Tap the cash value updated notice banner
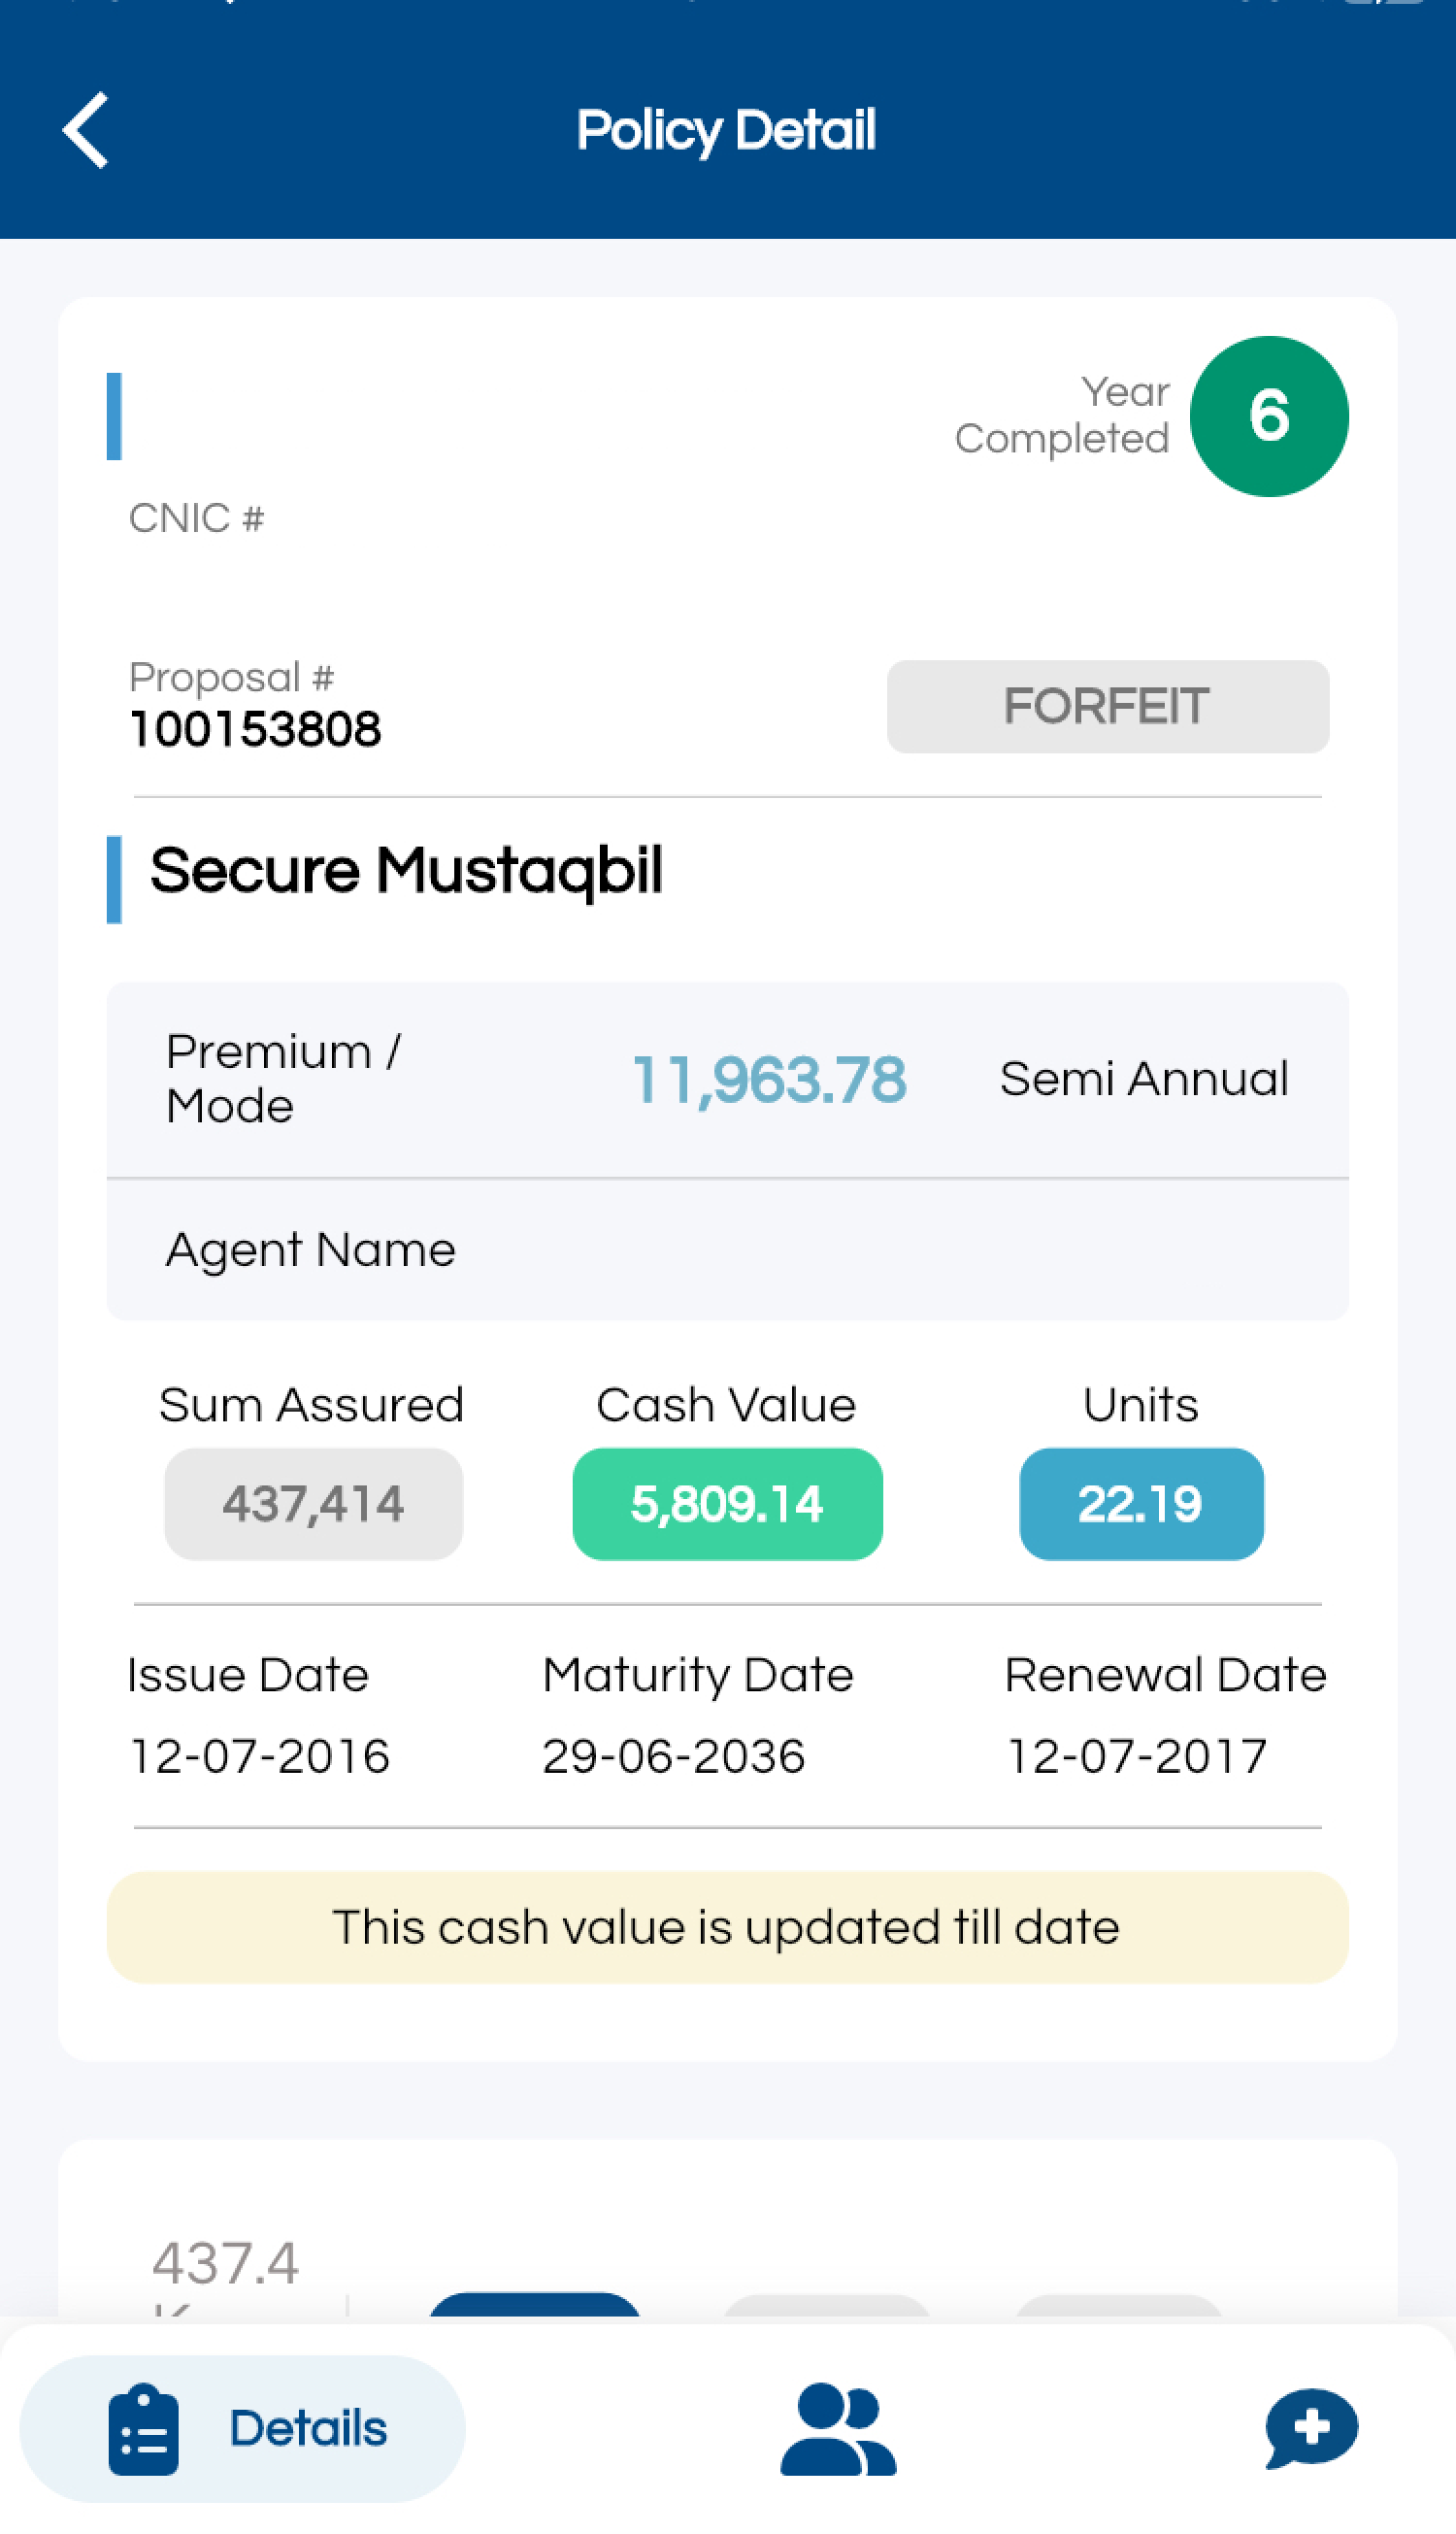The height and width of the screenshot is (2534, 1456). point(727,1927)
